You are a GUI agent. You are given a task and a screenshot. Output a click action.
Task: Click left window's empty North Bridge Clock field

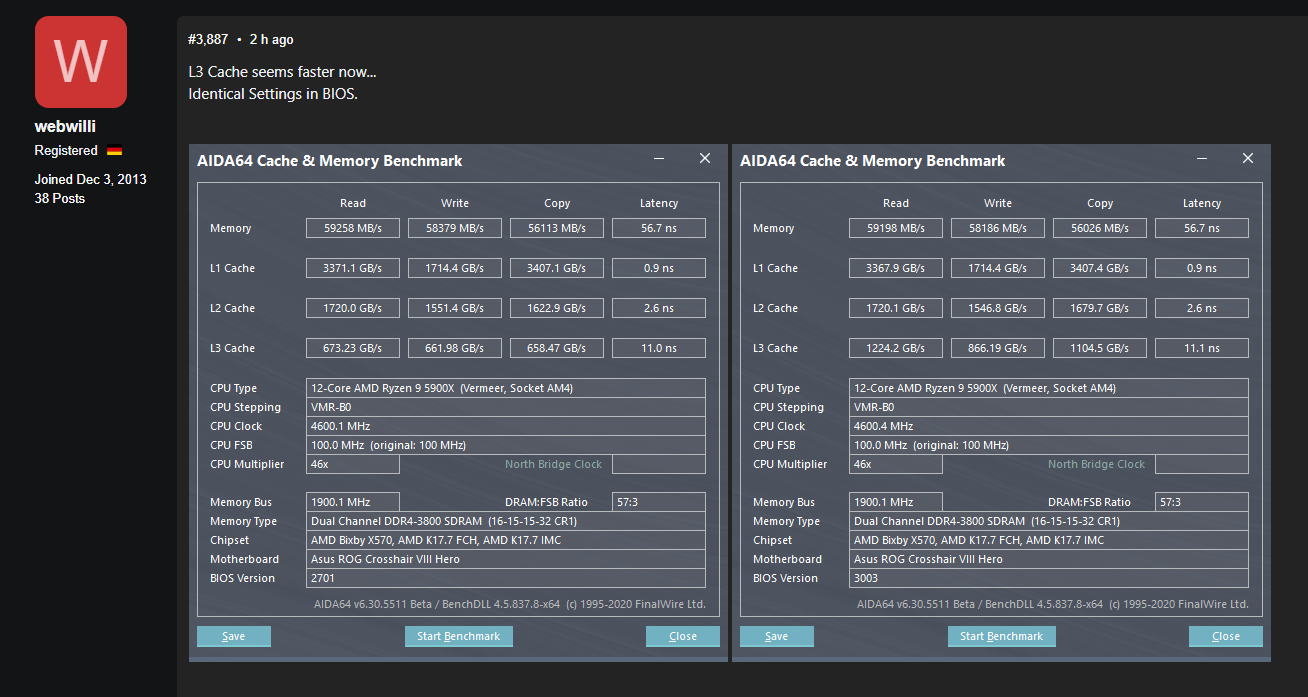659,464
